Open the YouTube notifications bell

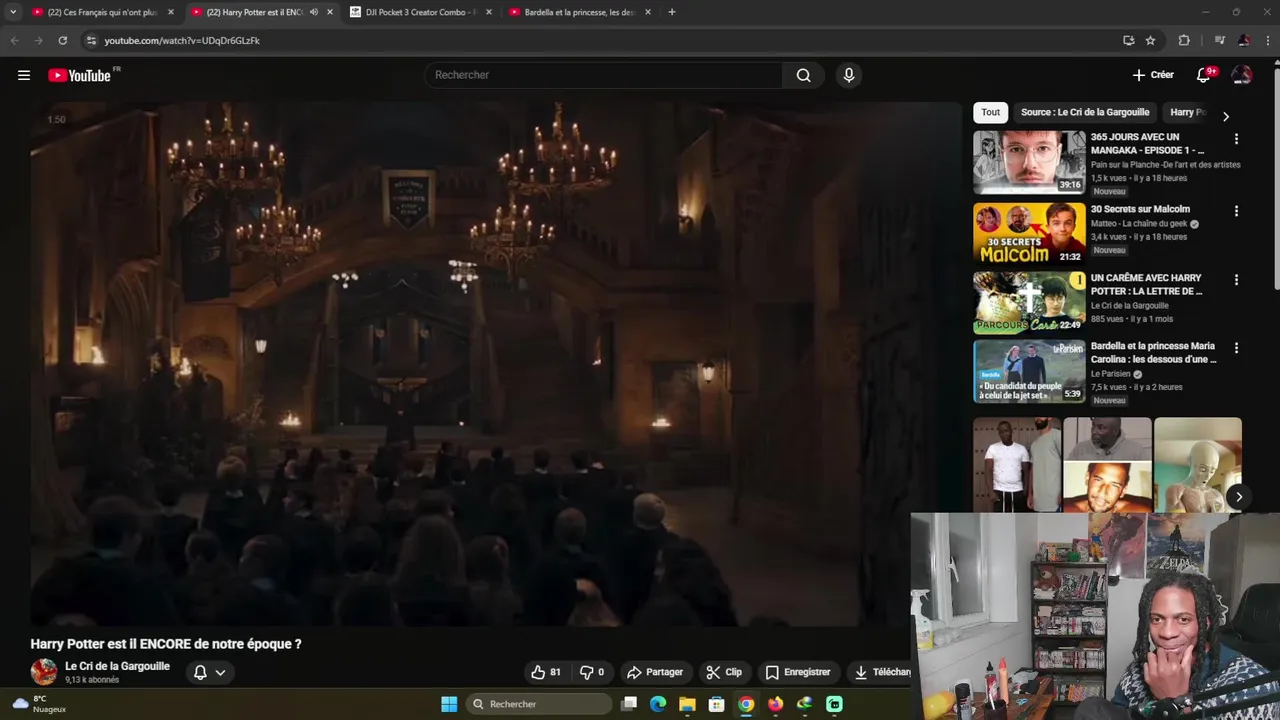click(x=1204, y=75)
